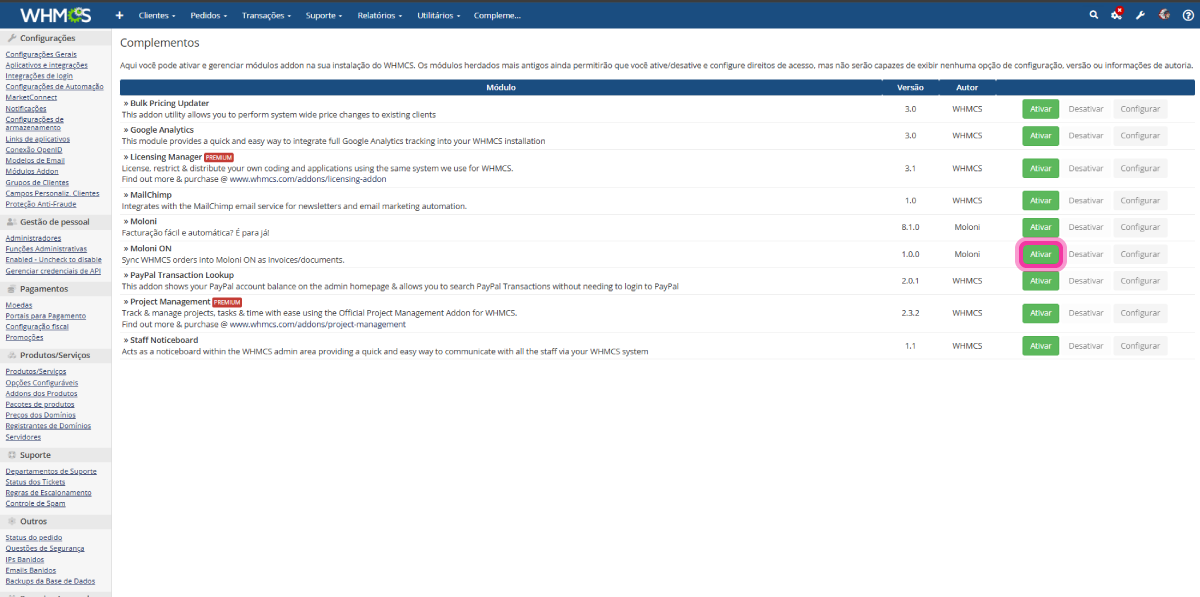The height and width of the screenshot is (597, 1200).
Task: Activate the Project Management addon
Action: [1040, 313]
